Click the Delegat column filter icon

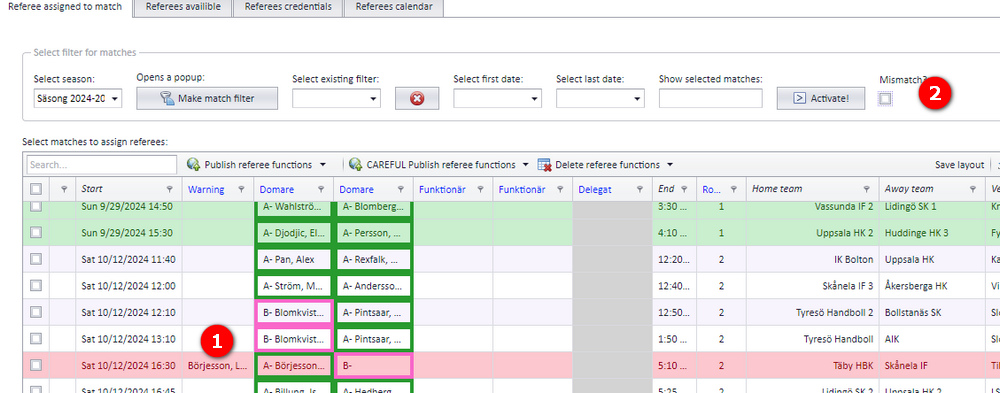tap(640, 189)
